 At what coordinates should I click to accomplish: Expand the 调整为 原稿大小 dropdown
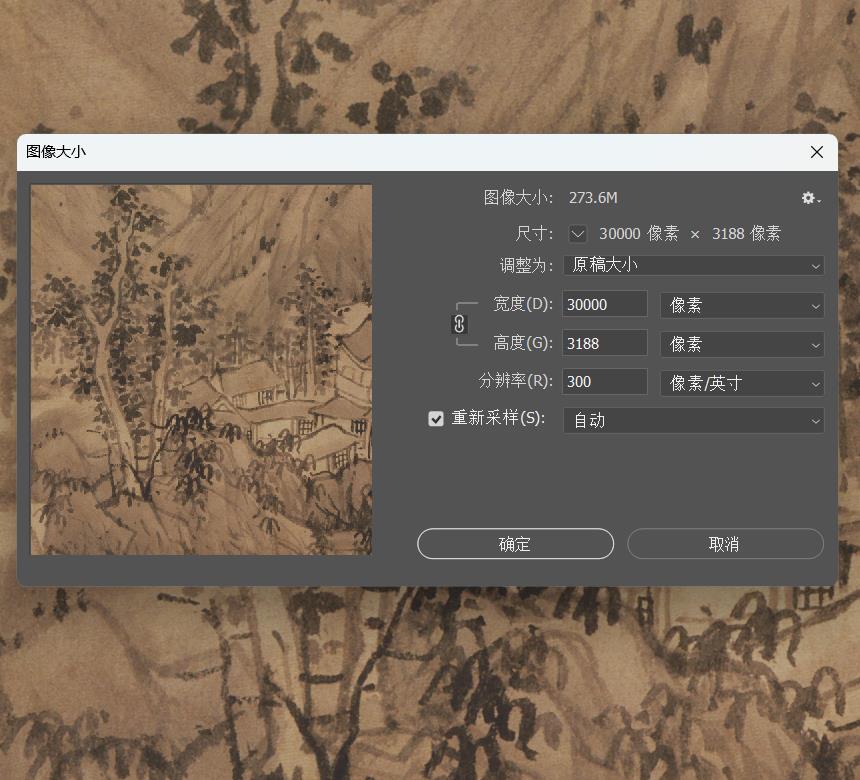click(x=693, y=265)
